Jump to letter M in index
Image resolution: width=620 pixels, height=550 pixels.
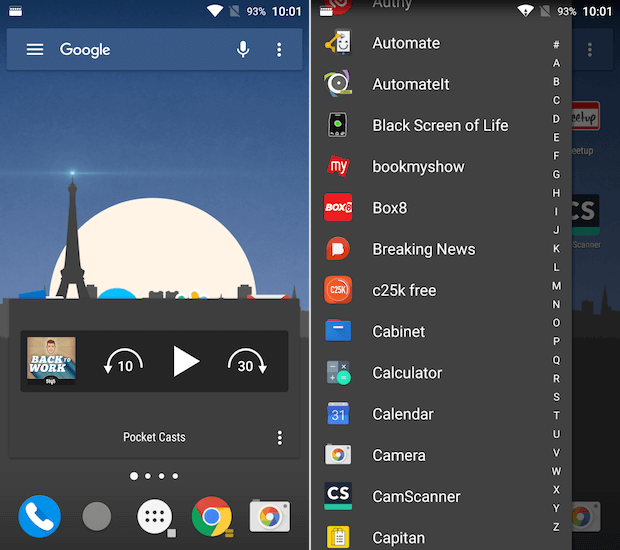tap(556, 286)
